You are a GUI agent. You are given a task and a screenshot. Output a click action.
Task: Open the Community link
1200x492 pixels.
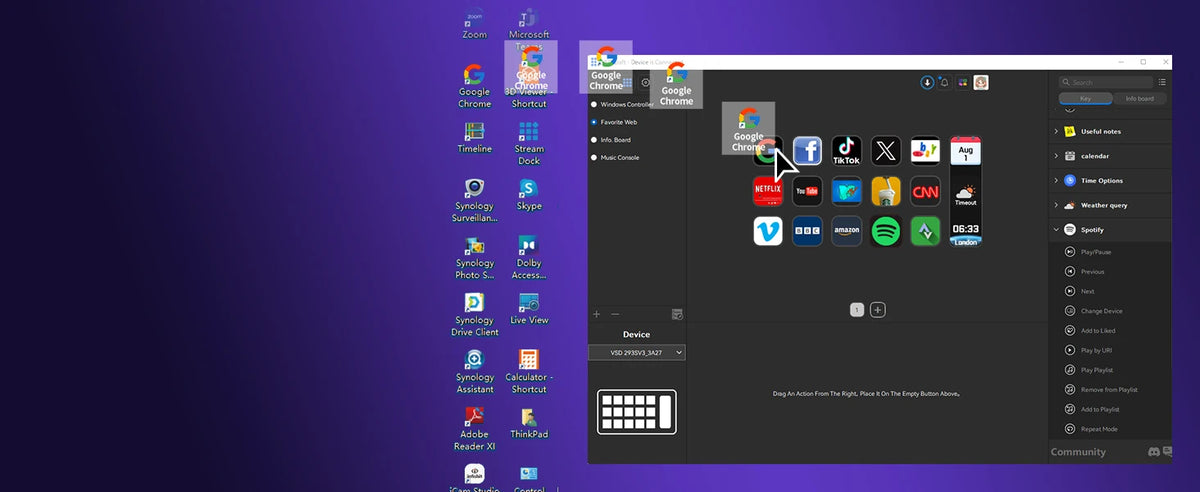tap(1078, 452)
